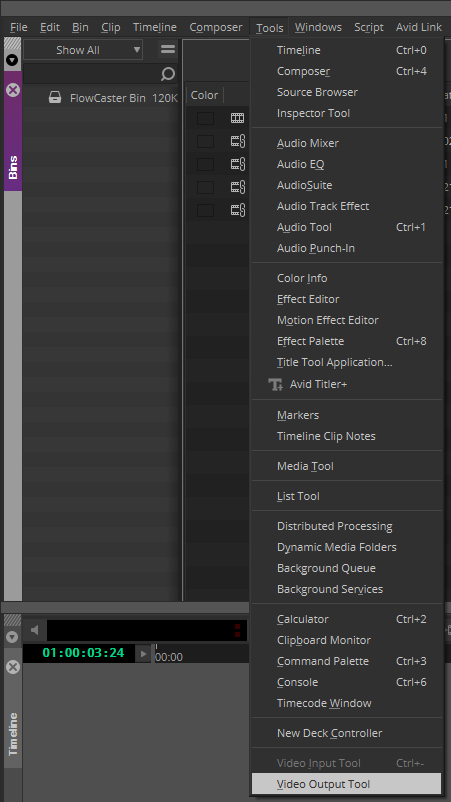Open Media Tool
451x802 pixels.
[x=347, y=466]
